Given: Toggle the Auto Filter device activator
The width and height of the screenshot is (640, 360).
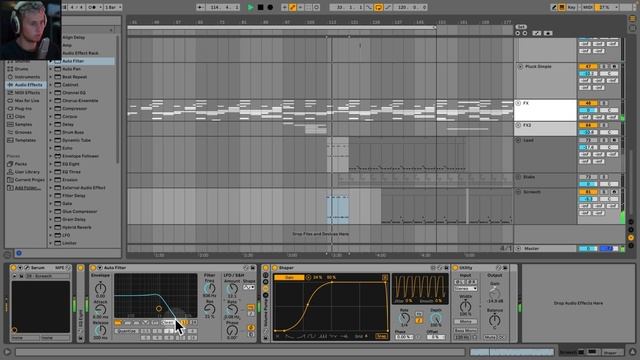Looking at the screenshot, I should coord(93,268).
